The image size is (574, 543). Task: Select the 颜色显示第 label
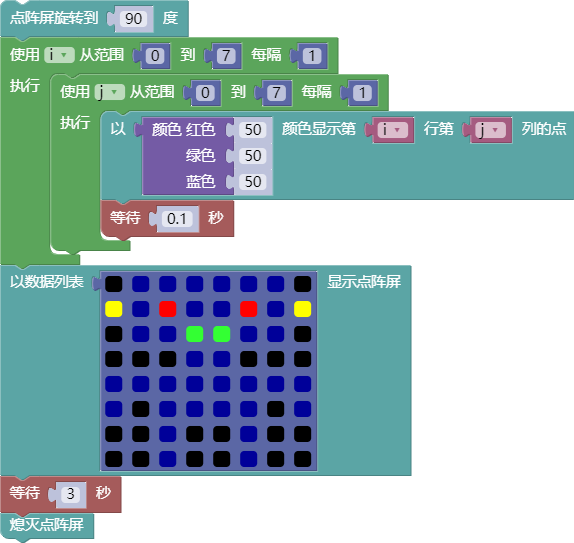coord(318,129)
